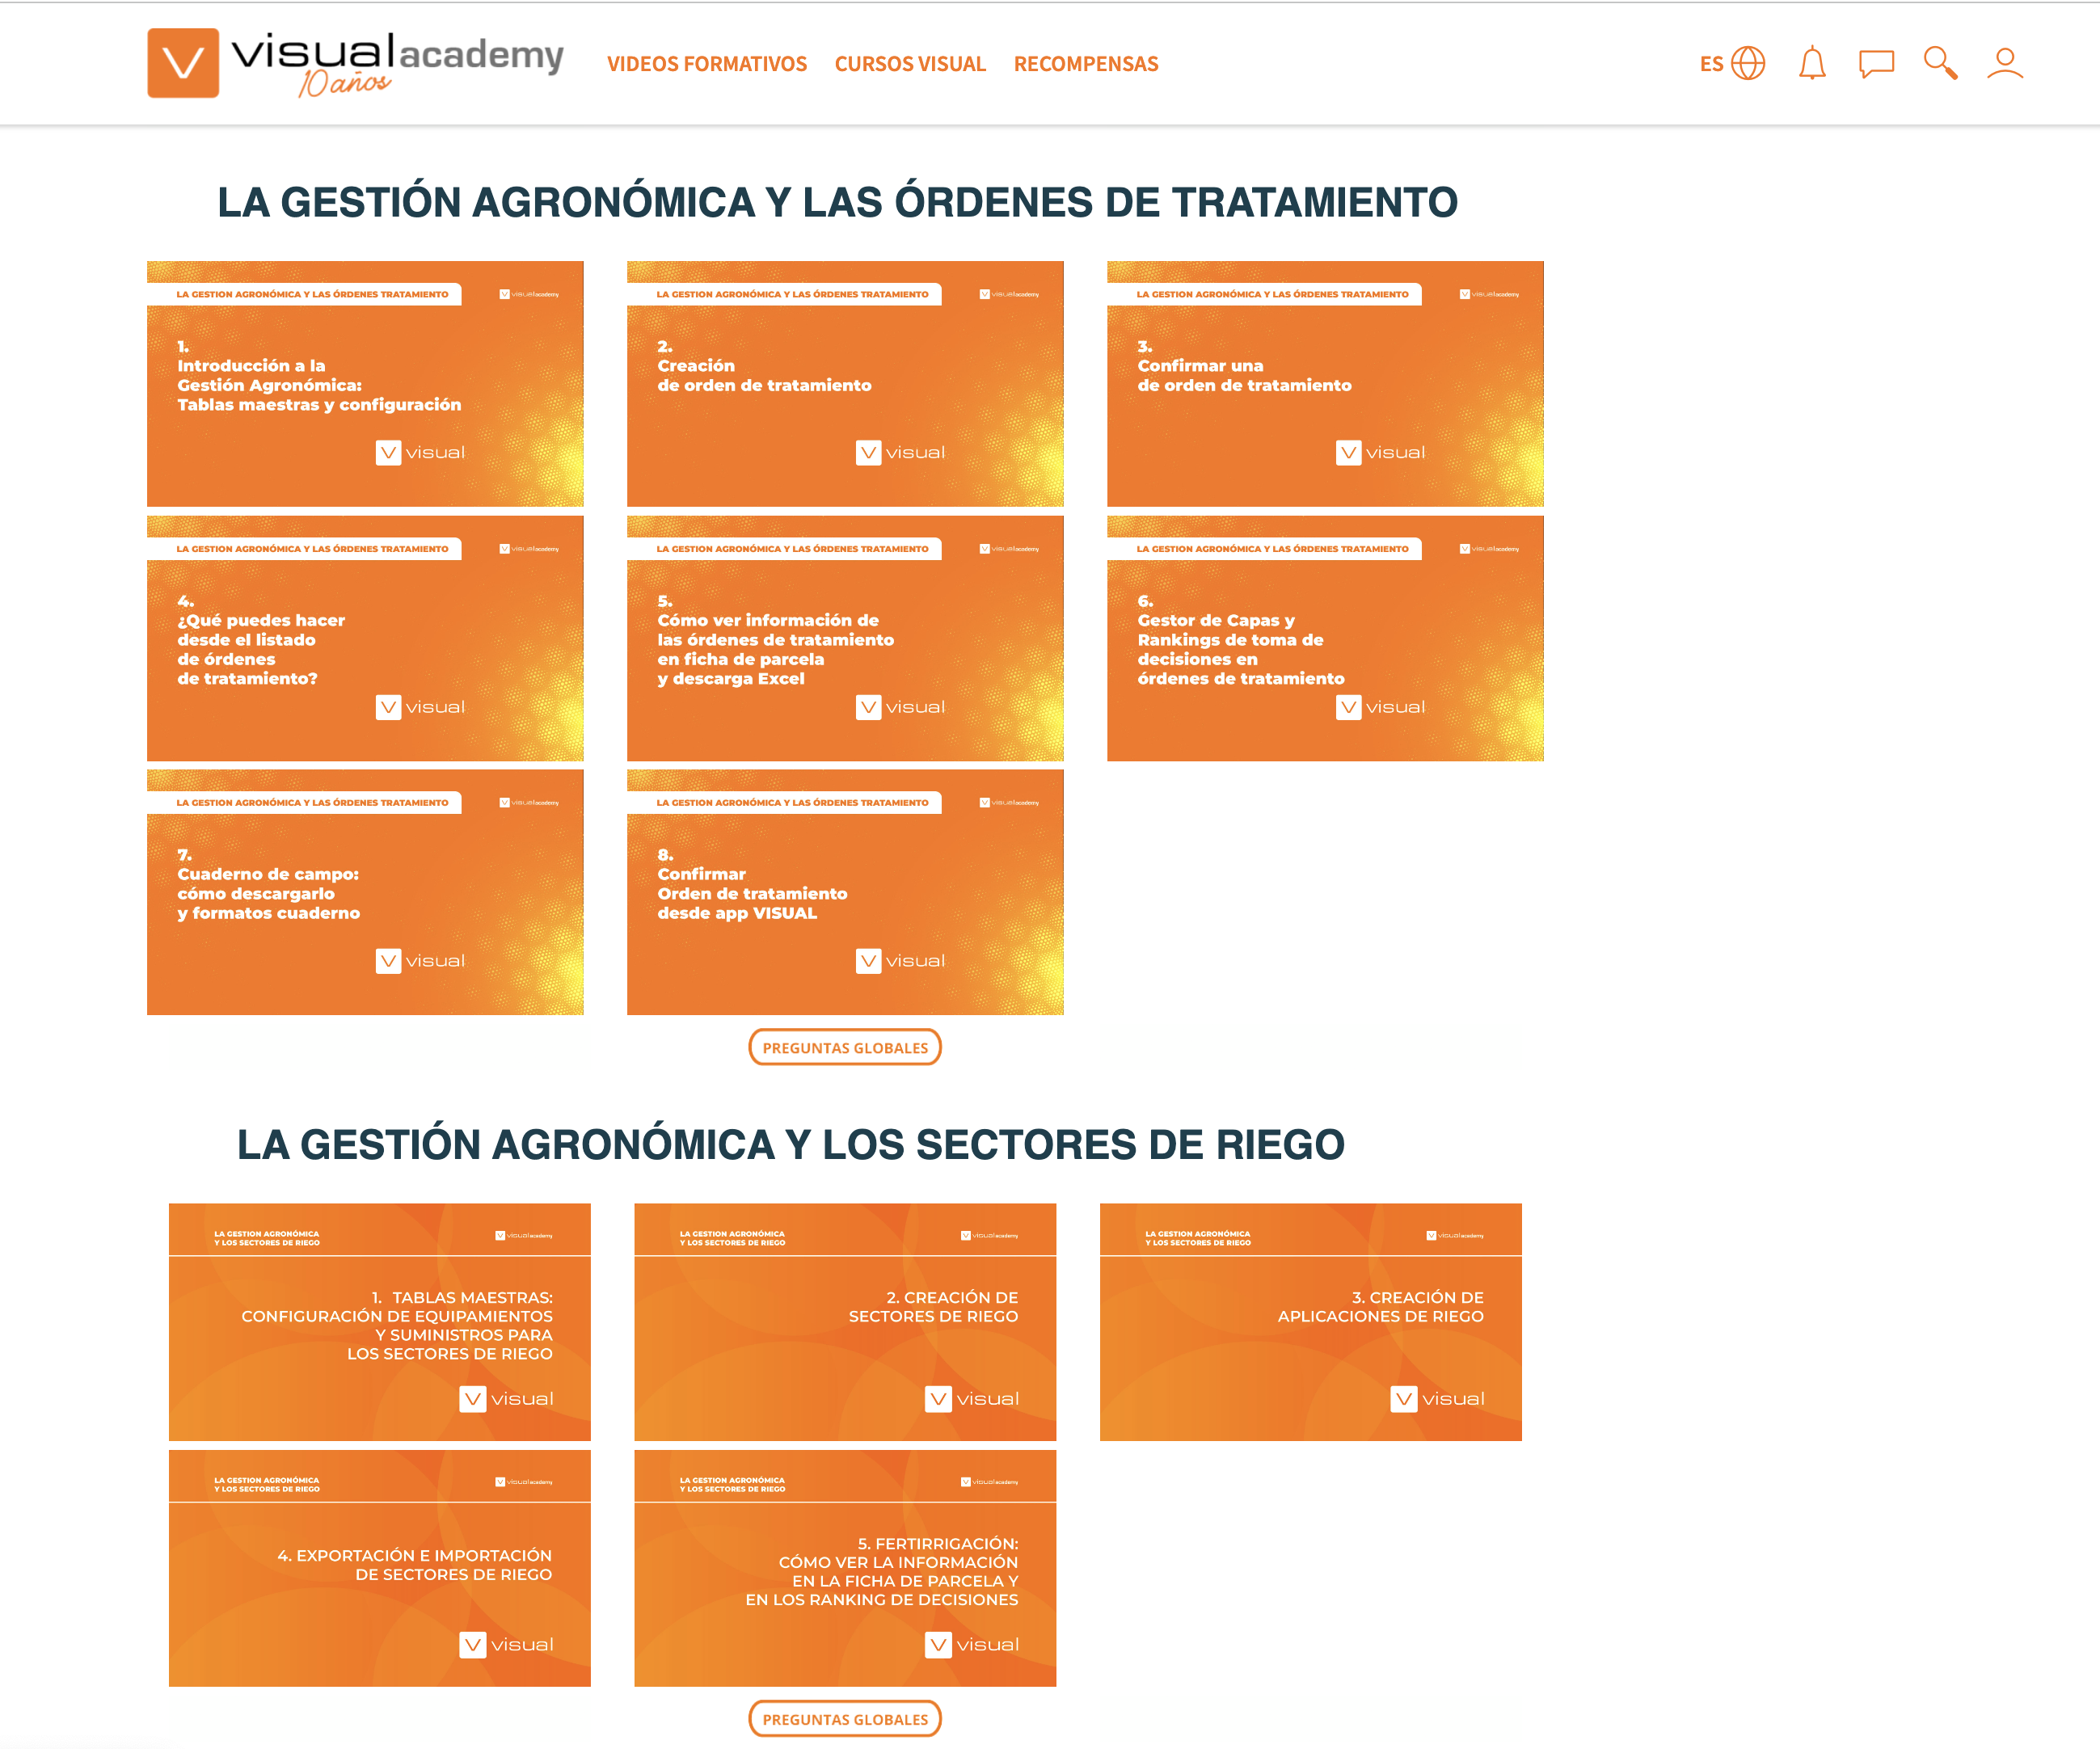Open the CURSOS VISUAL menu
The width and height of the screenshot is (2100, 1749).
pos(910,64)
